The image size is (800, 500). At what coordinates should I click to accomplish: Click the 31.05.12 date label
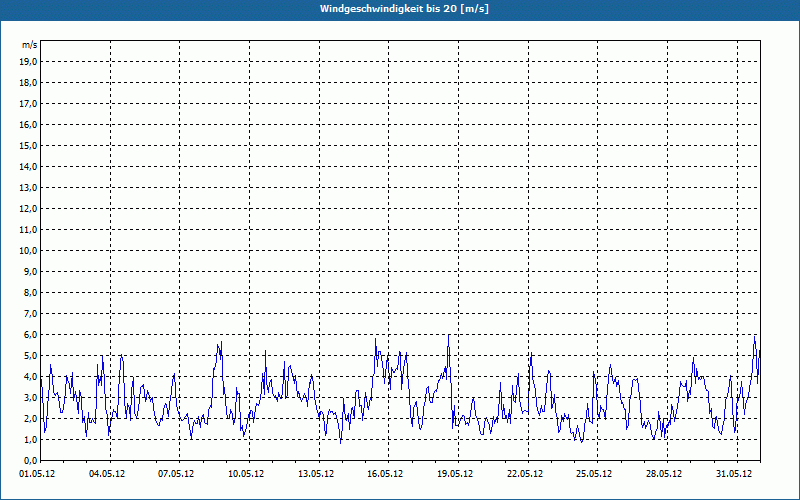[734, 473]
